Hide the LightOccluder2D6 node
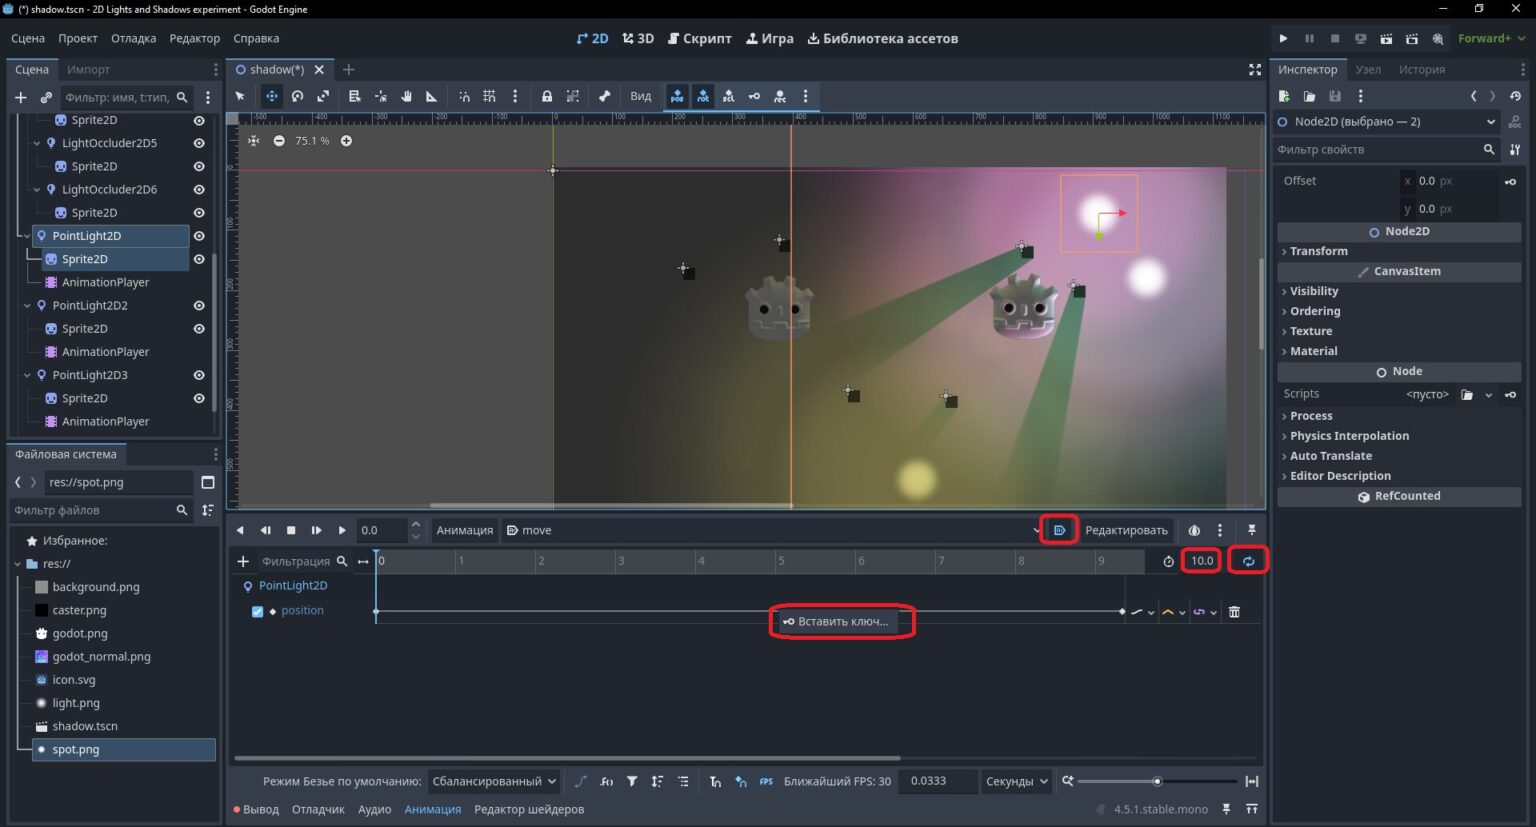Image resolution: width=1536 pixels, height=827 pixels. (199, 189)
